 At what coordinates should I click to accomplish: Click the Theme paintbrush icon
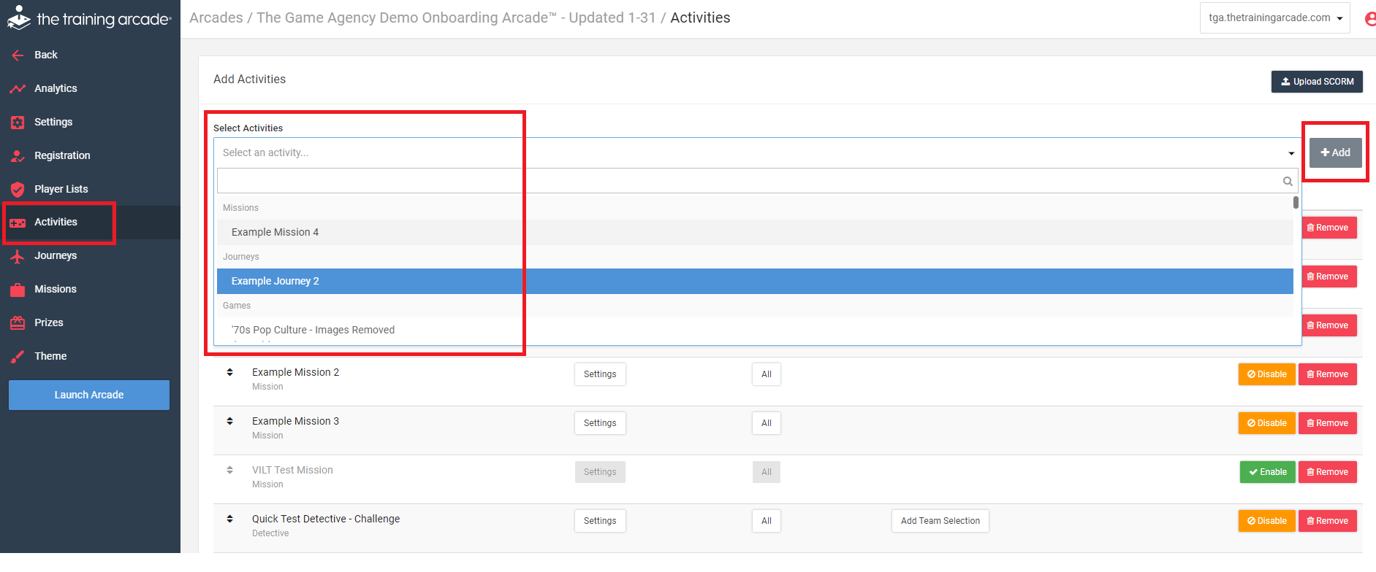click(x=17, y=357)
